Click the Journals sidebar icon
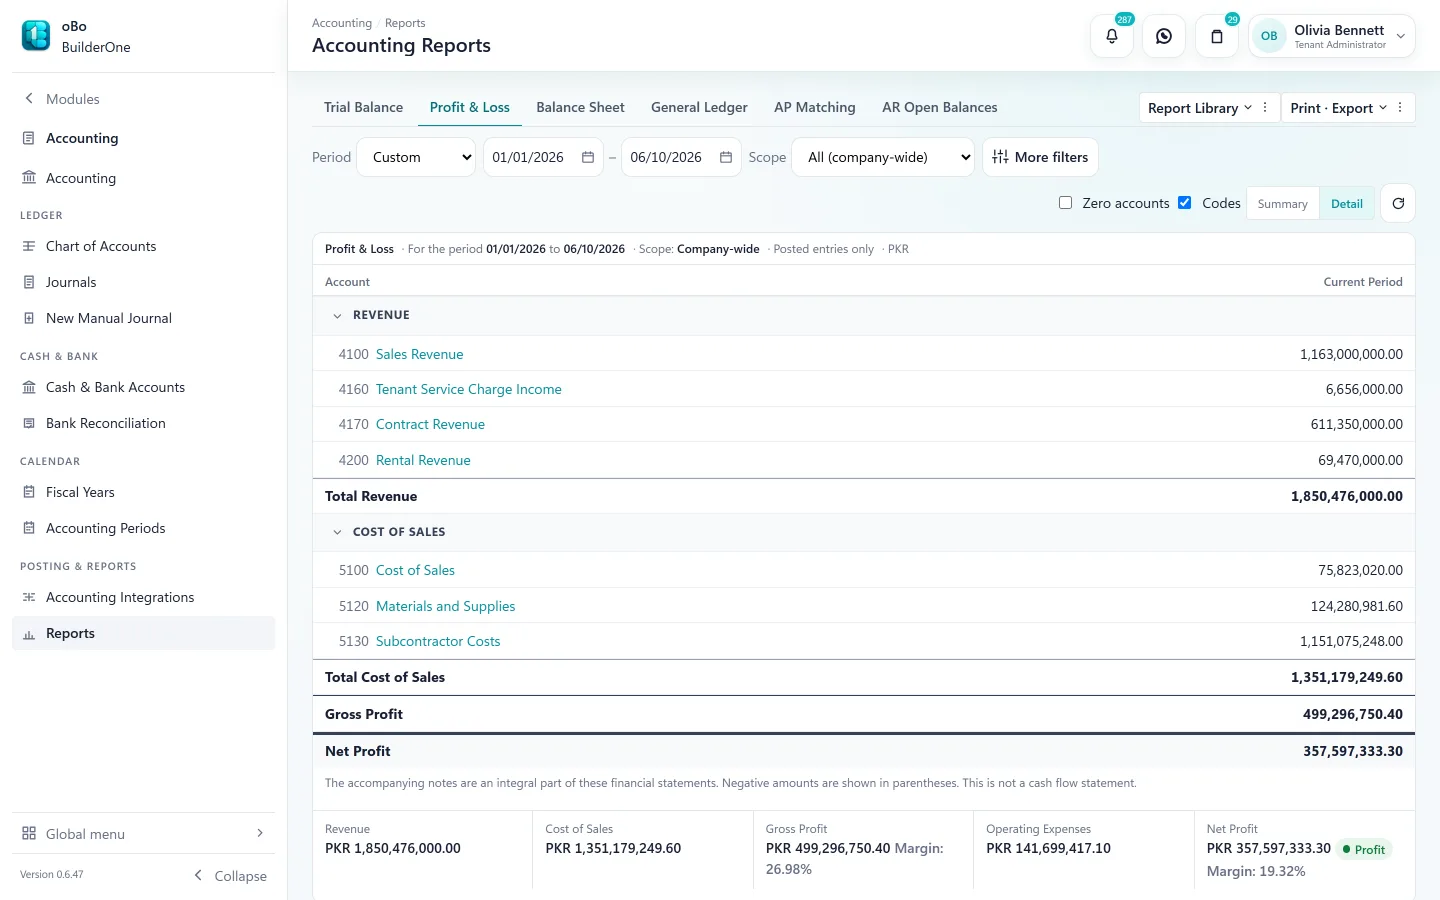Image resolution: width=1440 pixels, height=900 pixels. point(29,282)
